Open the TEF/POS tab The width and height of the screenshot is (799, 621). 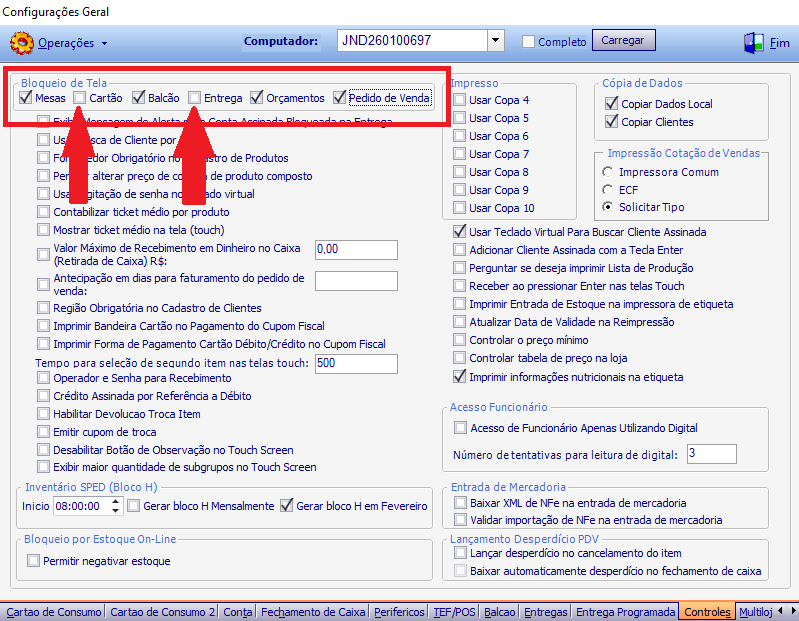[454, 612]
